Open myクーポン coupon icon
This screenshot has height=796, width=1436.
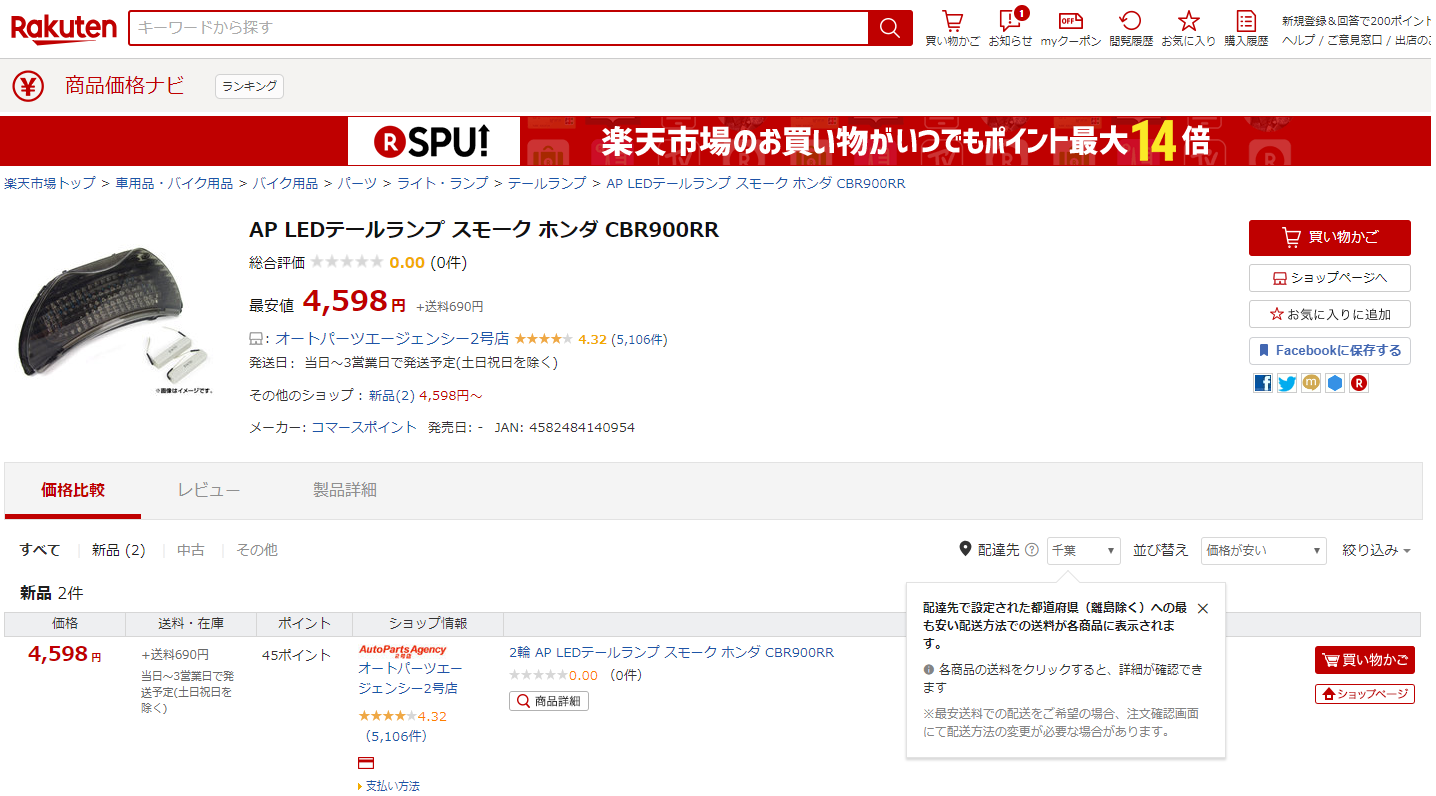[1071, 28]
